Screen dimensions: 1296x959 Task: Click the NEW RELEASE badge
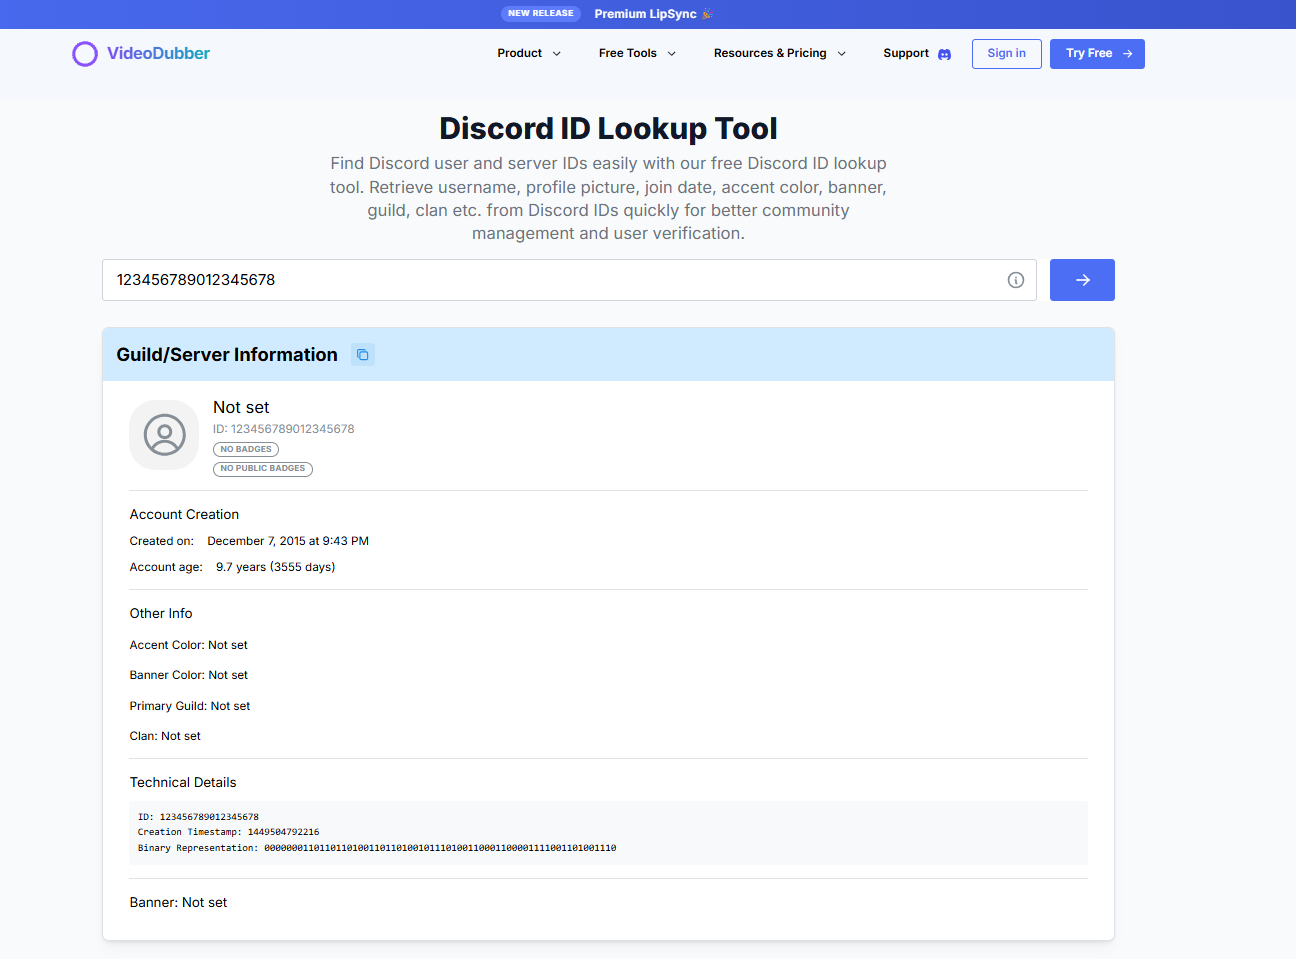[x=541, y=13]
